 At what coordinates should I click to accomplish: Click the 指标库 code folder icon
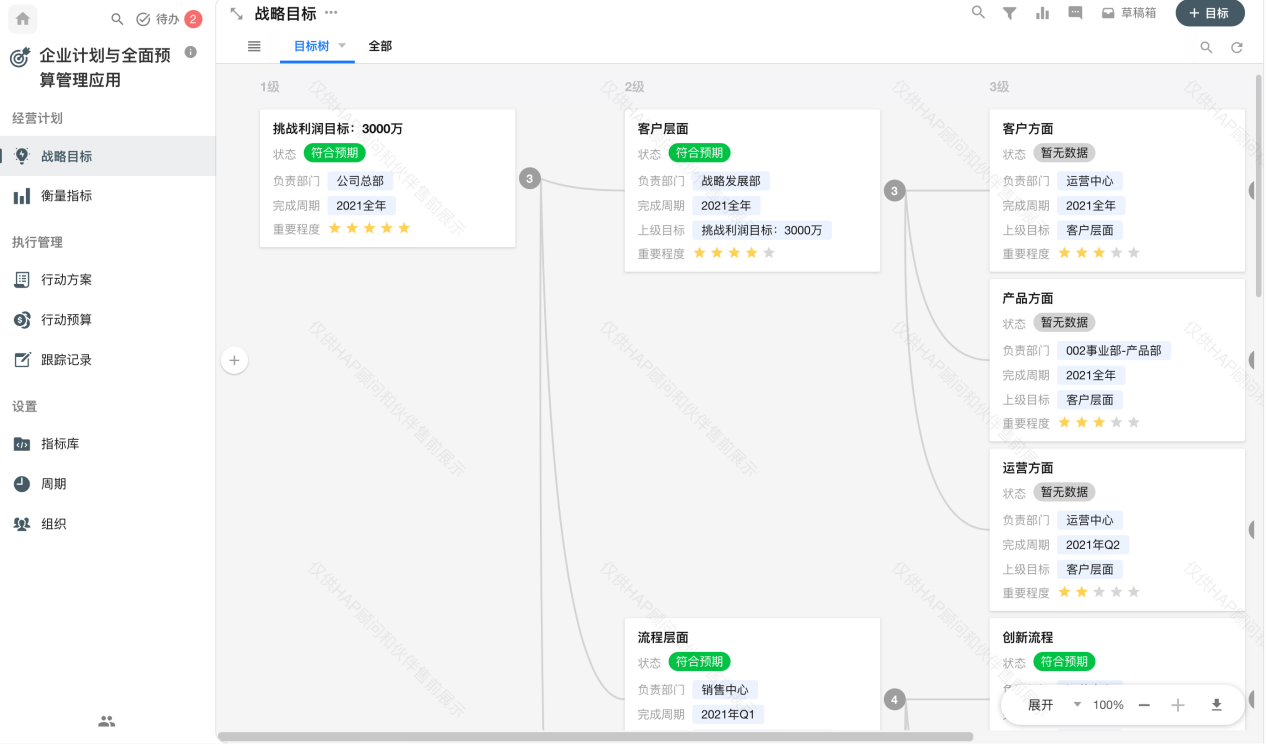pos(21,444)
